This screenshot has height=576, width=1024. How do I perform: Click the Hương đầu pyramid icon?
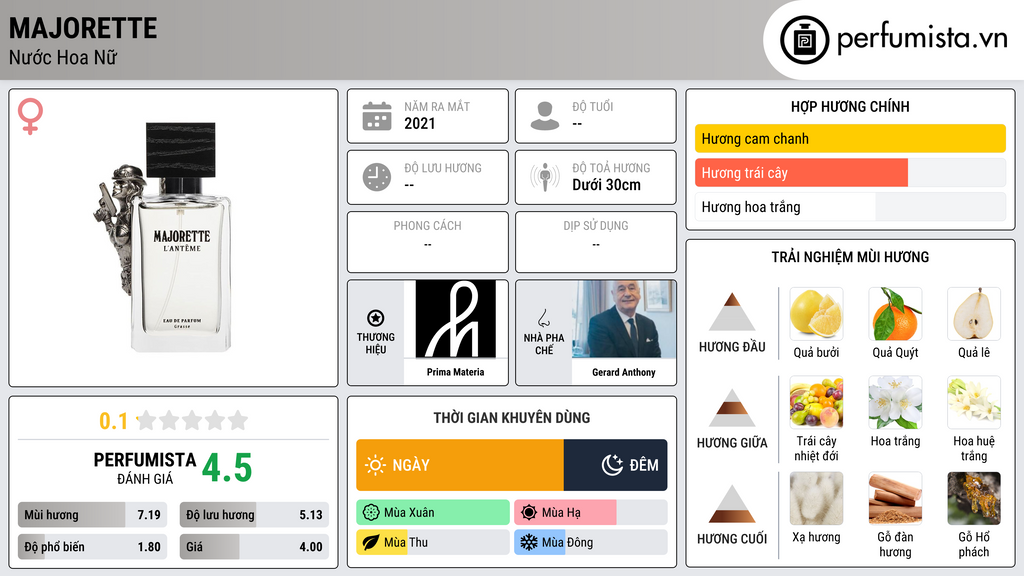pos(732,312)
